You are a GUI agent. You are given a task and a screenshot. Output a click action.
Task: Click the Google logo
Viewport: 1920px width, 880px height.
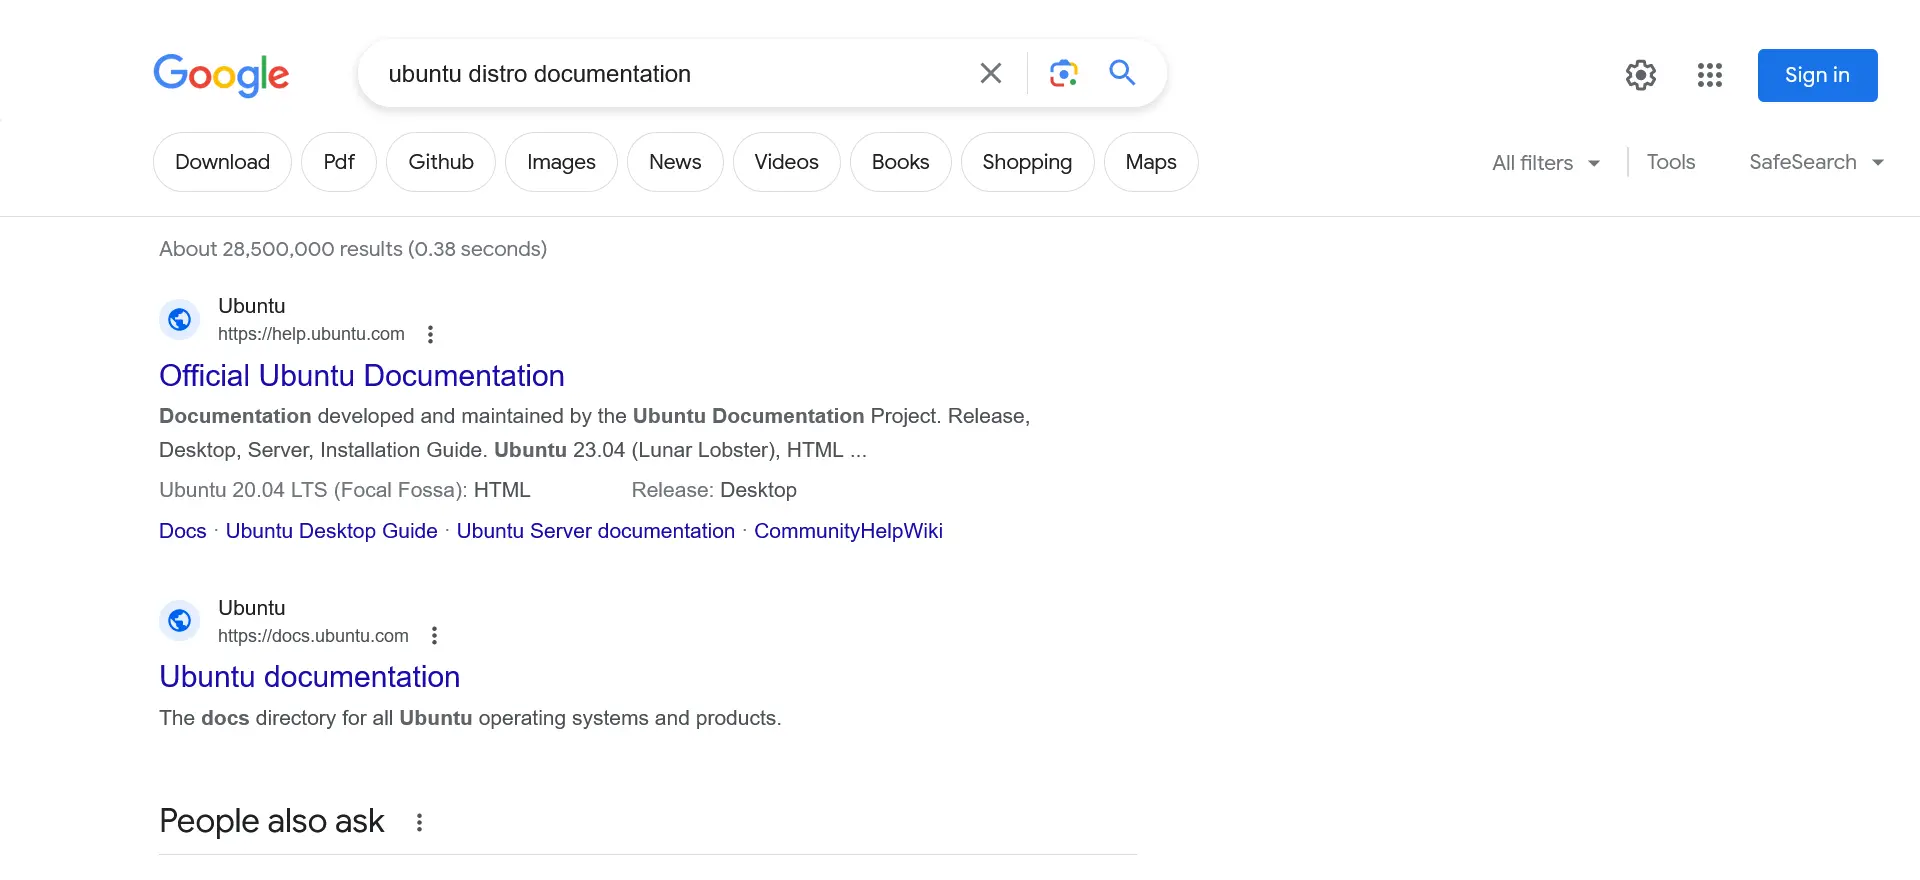[x=221, y=75]
